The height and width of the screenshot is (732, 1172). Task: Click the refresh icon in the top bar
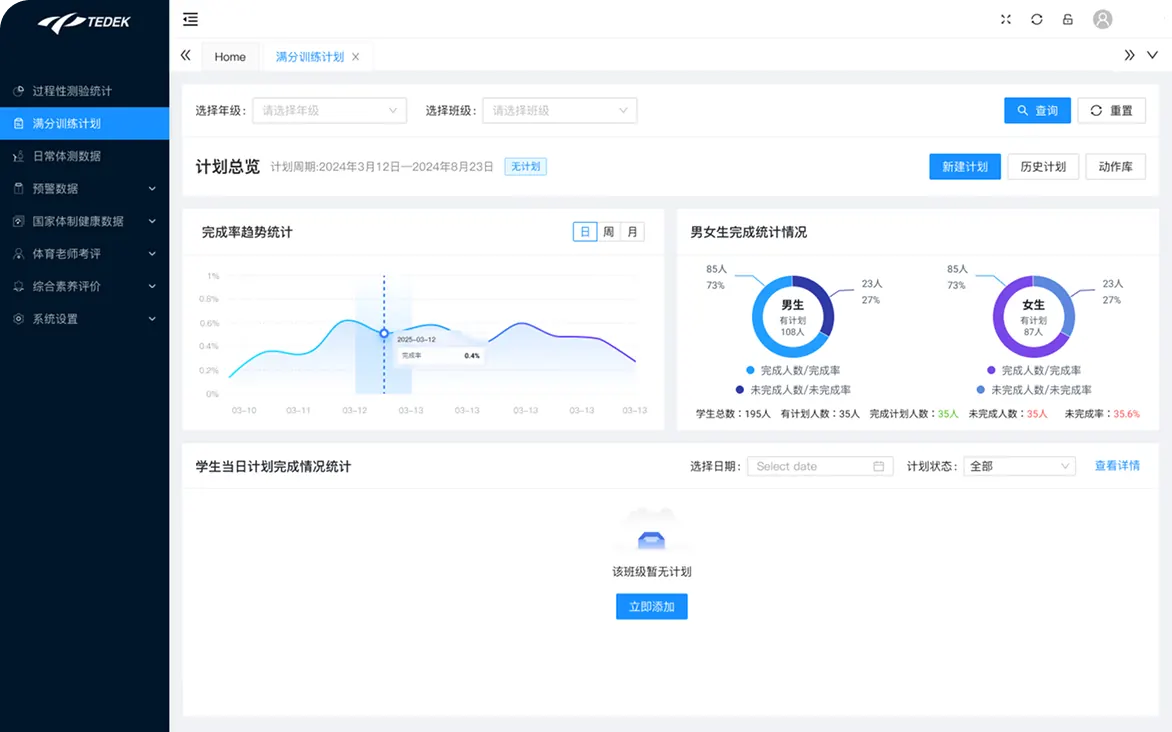[x=1037, y=19]
